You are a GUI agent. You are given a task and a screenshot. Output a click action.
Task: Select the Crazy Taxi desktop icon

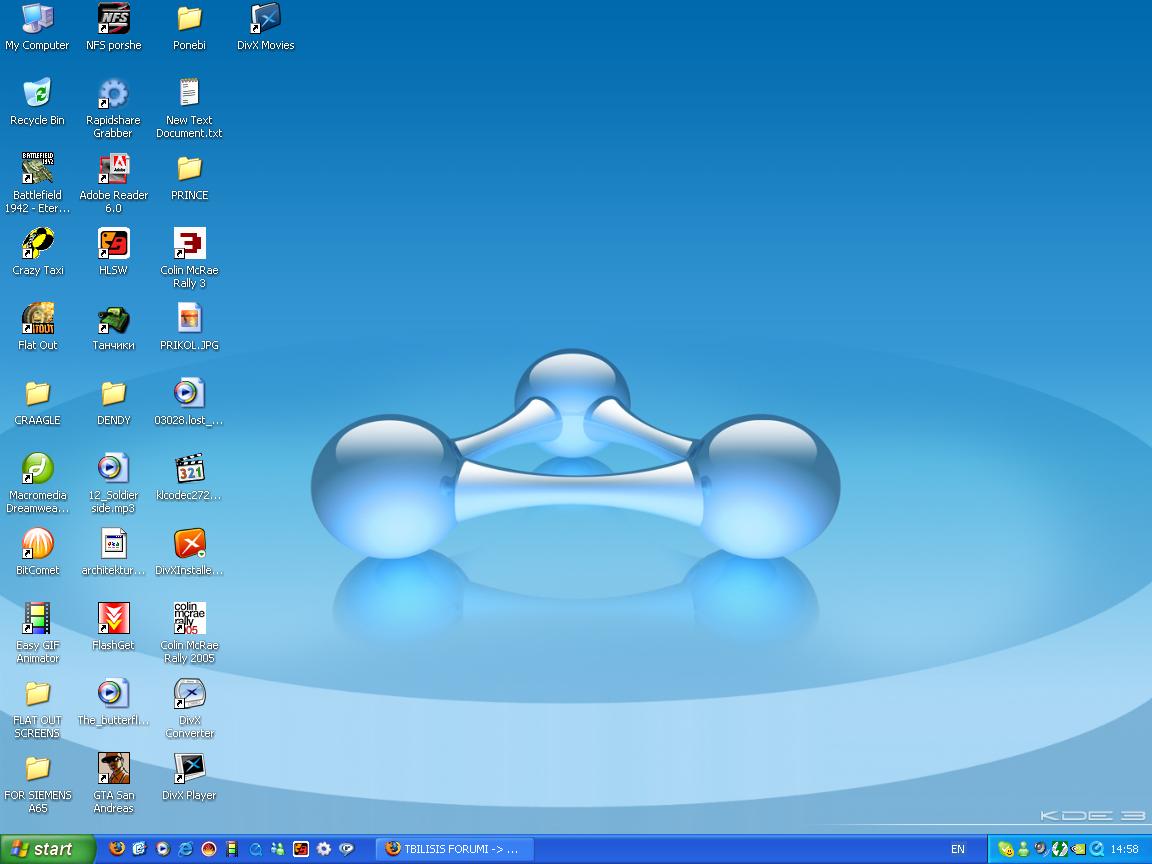click(37, 251)
